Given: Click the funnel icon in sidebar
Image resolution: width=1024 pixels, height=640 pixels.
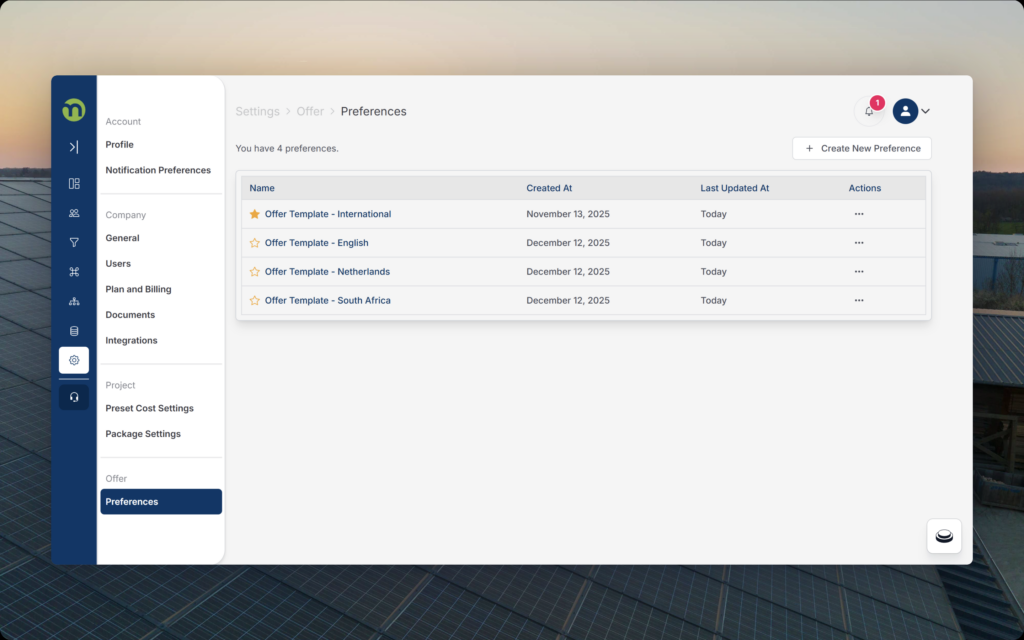Looking at the screenshot, I should tap(74, 242).
